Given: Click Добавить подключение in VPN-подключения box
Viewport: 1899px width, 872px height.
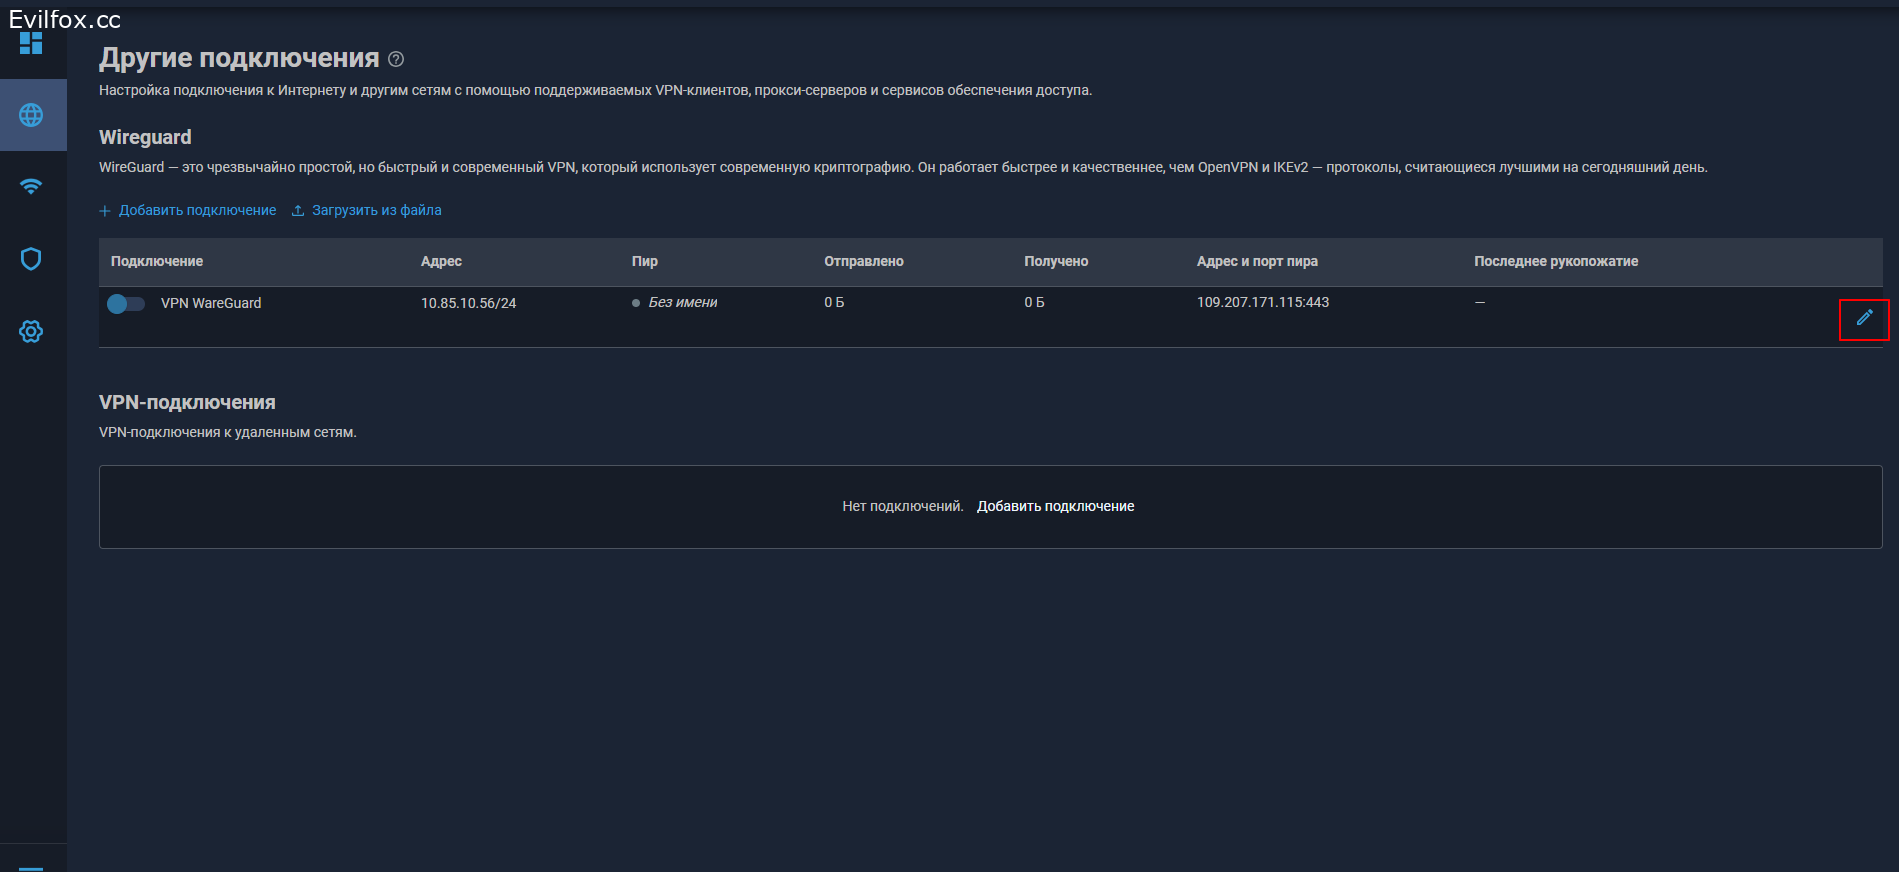Looking at the screenshot, I should pos(1055,506).
